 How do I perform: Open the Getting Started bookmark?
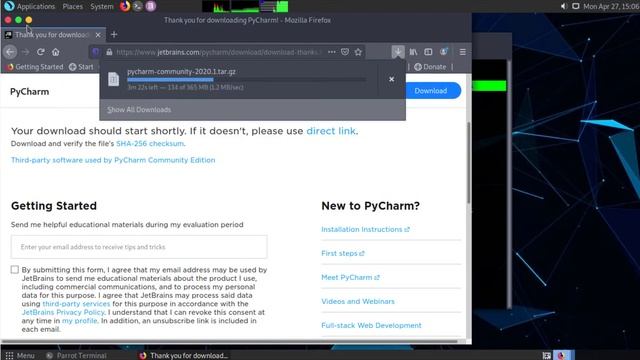[x=35, y=67]
